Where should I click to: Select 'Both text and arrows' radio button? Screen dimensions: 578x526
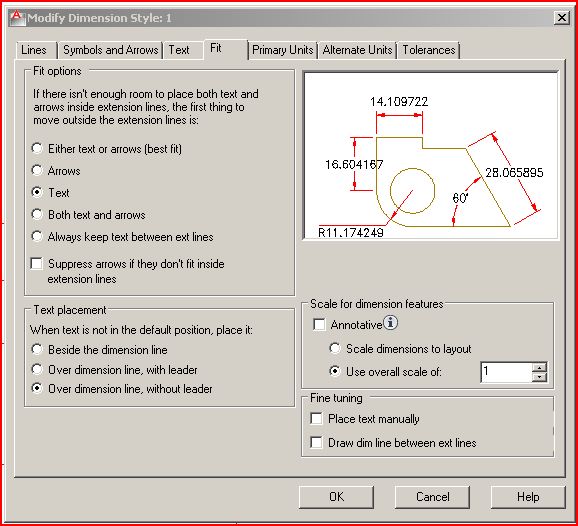pos(37,214)
